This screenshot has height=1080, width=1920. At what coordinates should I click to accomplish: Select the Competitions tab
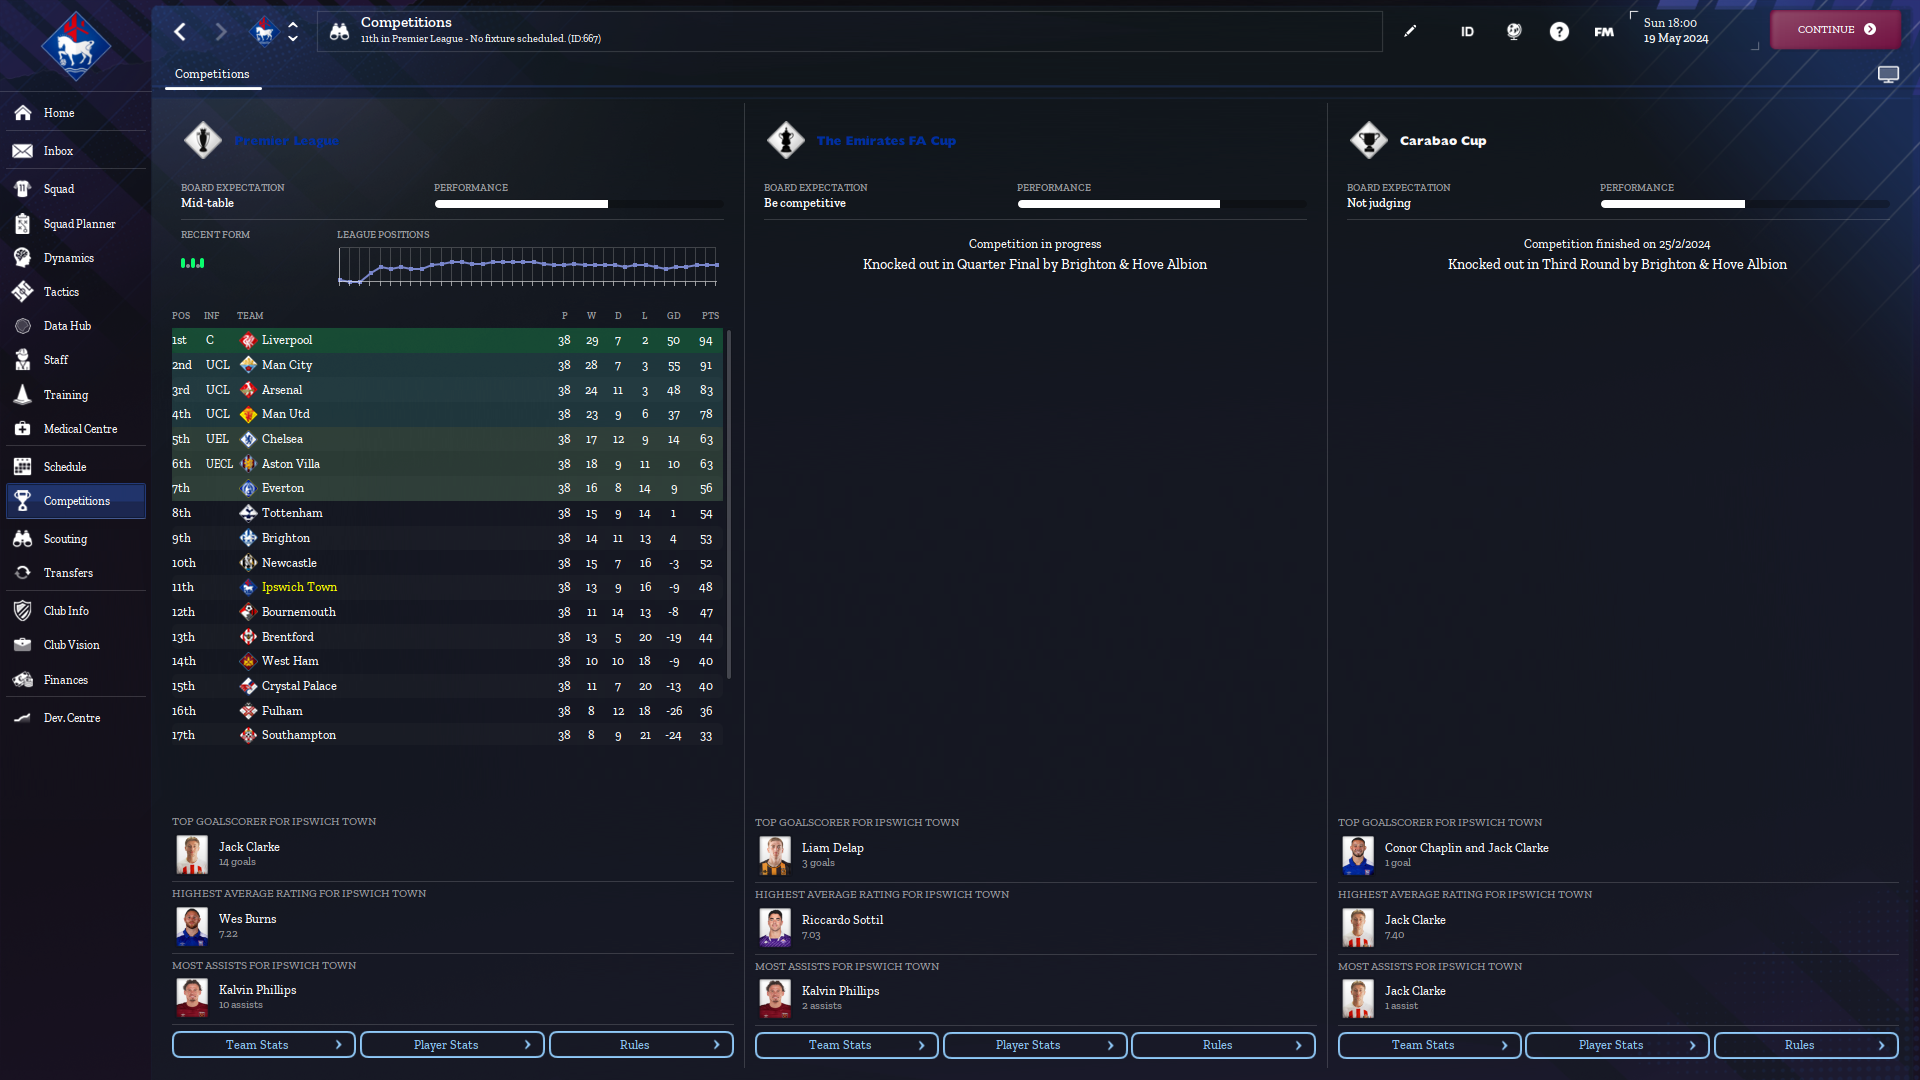pyautogui.click(x=212, y=74)
